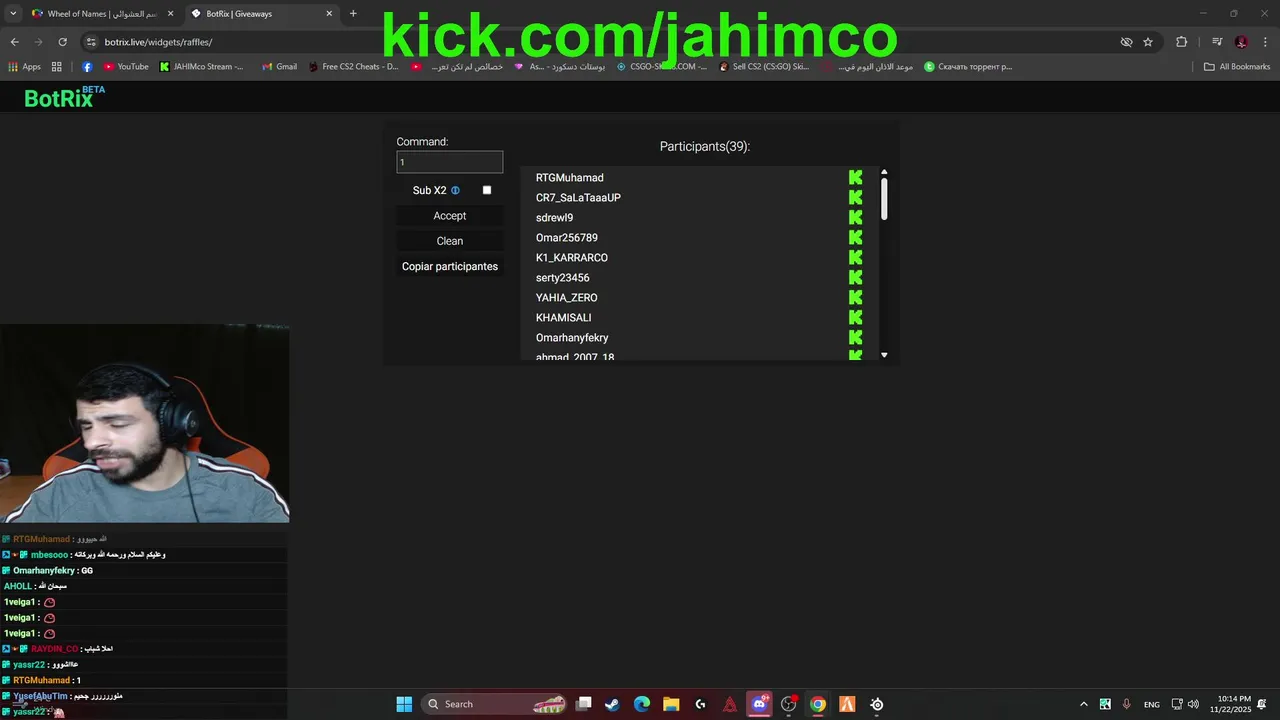
Task: Click the Kick icon next to sdrewl9
Action: pos(855,217)
